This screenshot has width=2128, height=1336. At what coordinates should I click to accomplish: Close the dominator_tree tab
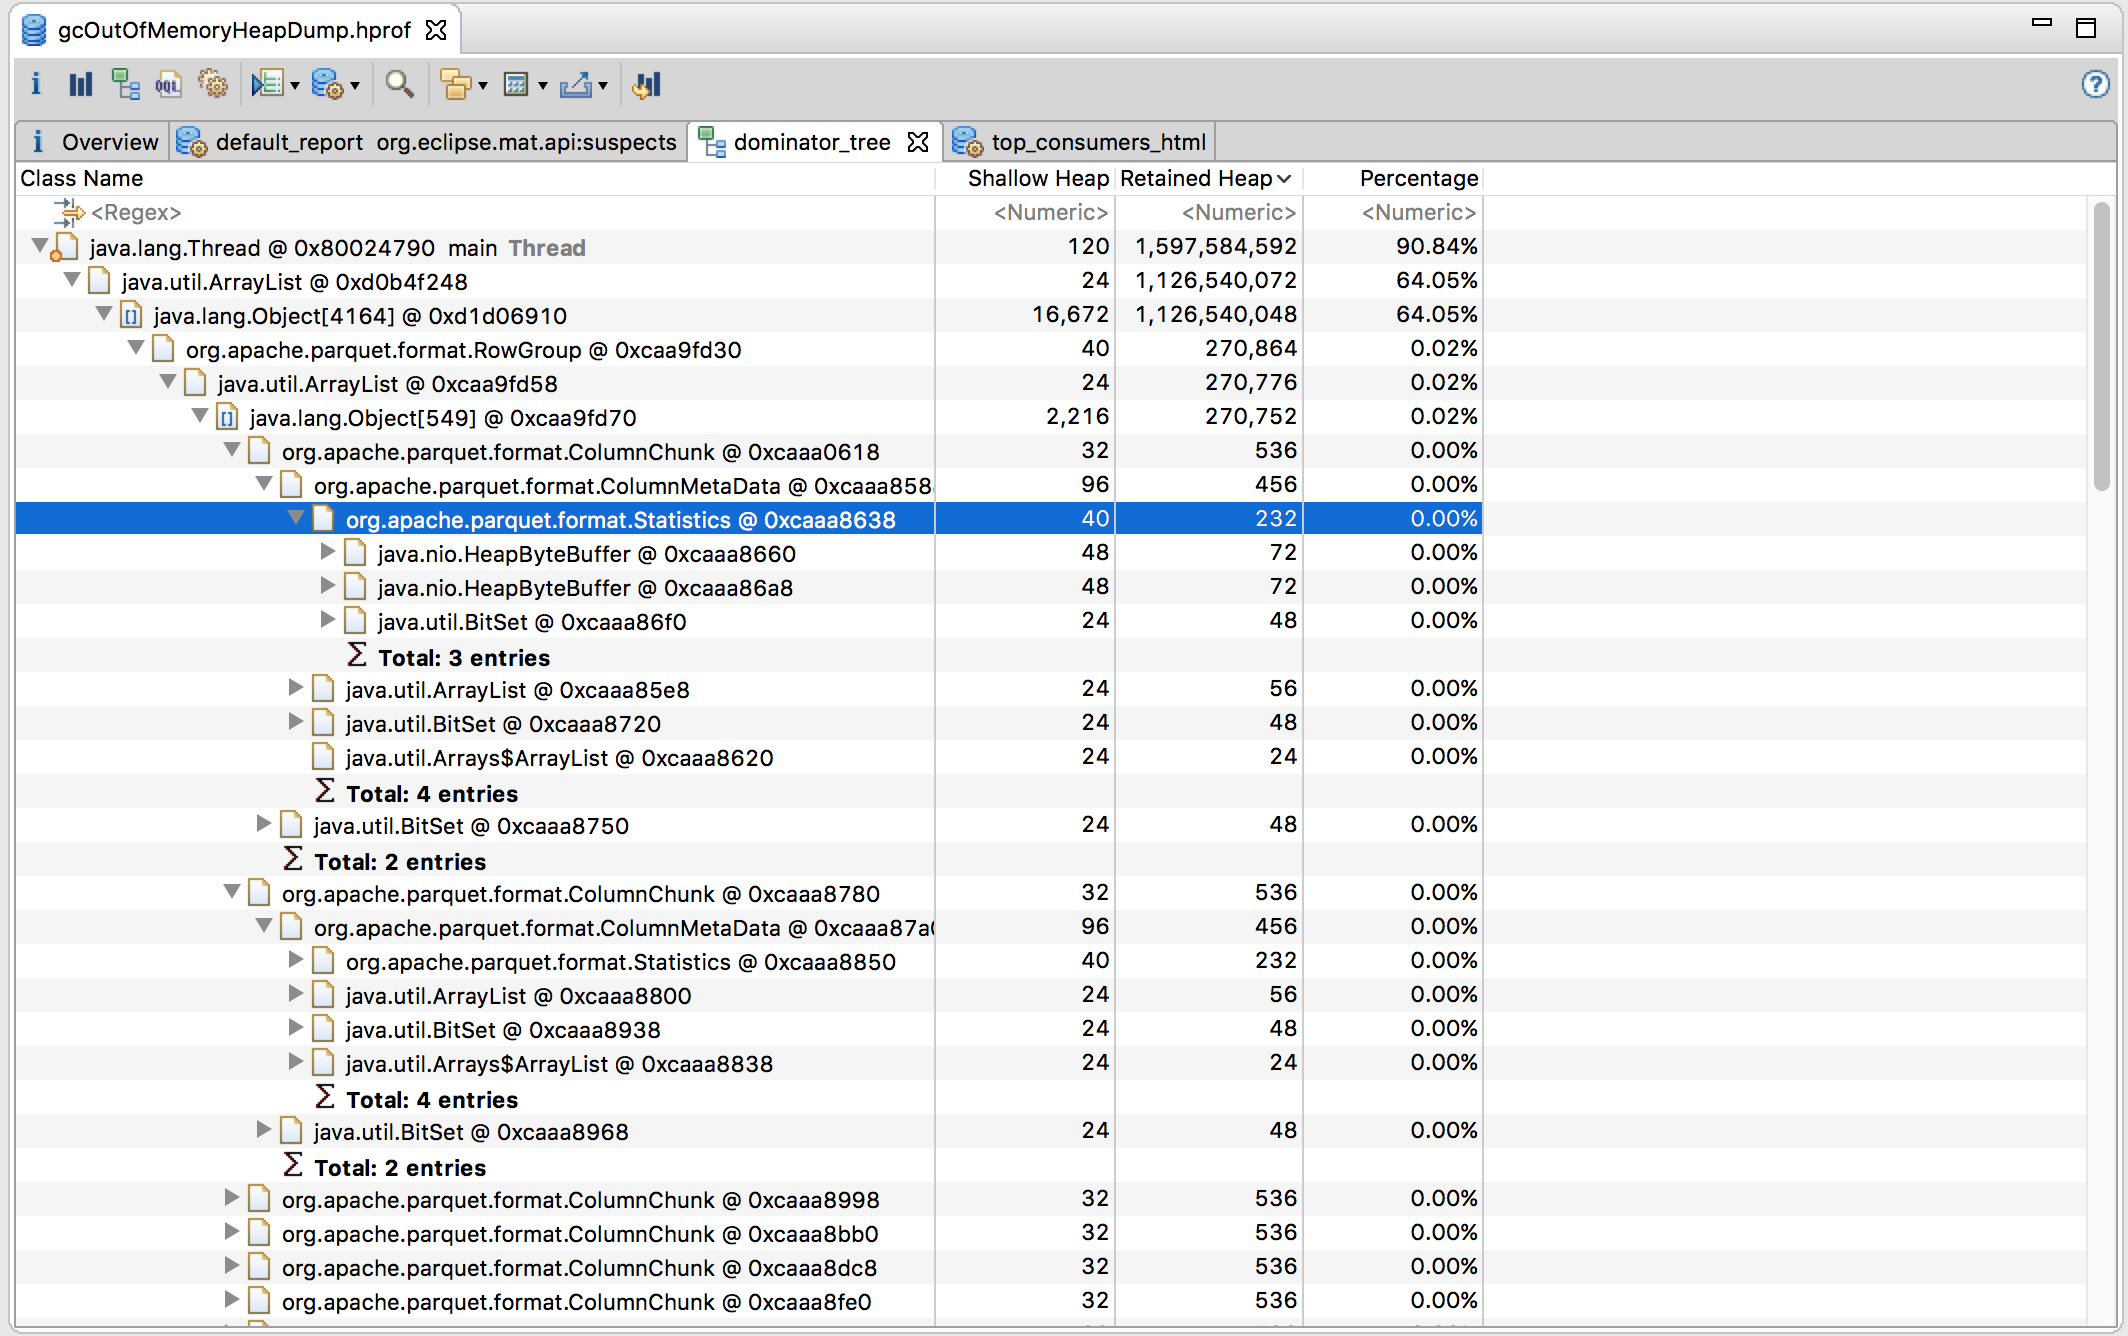point(918,142)
